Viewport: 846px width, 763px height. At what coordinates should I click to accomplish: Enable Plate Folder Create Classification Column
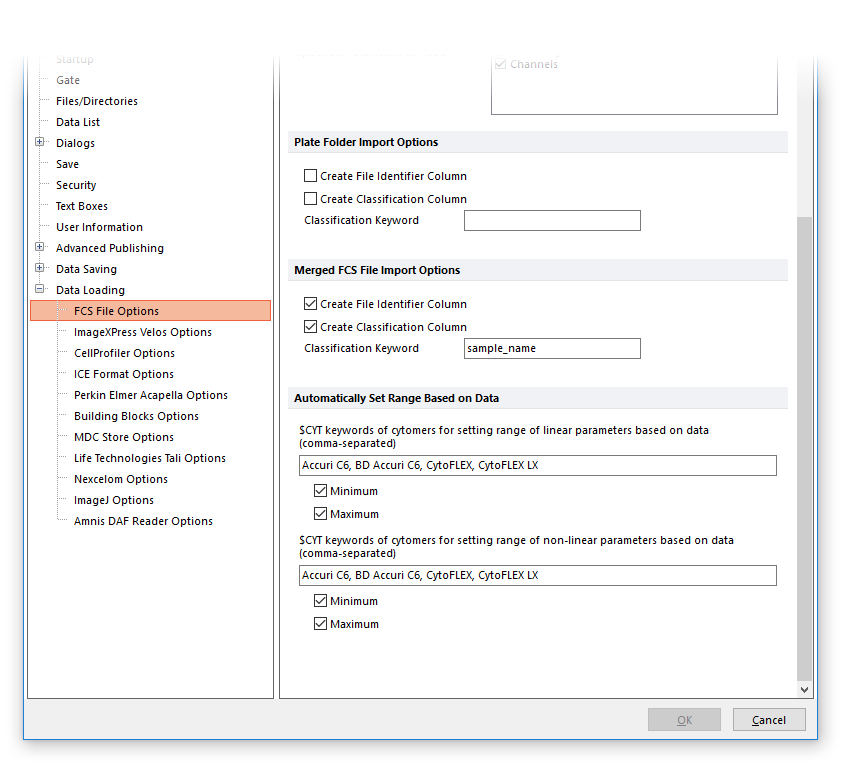point(310,199)
